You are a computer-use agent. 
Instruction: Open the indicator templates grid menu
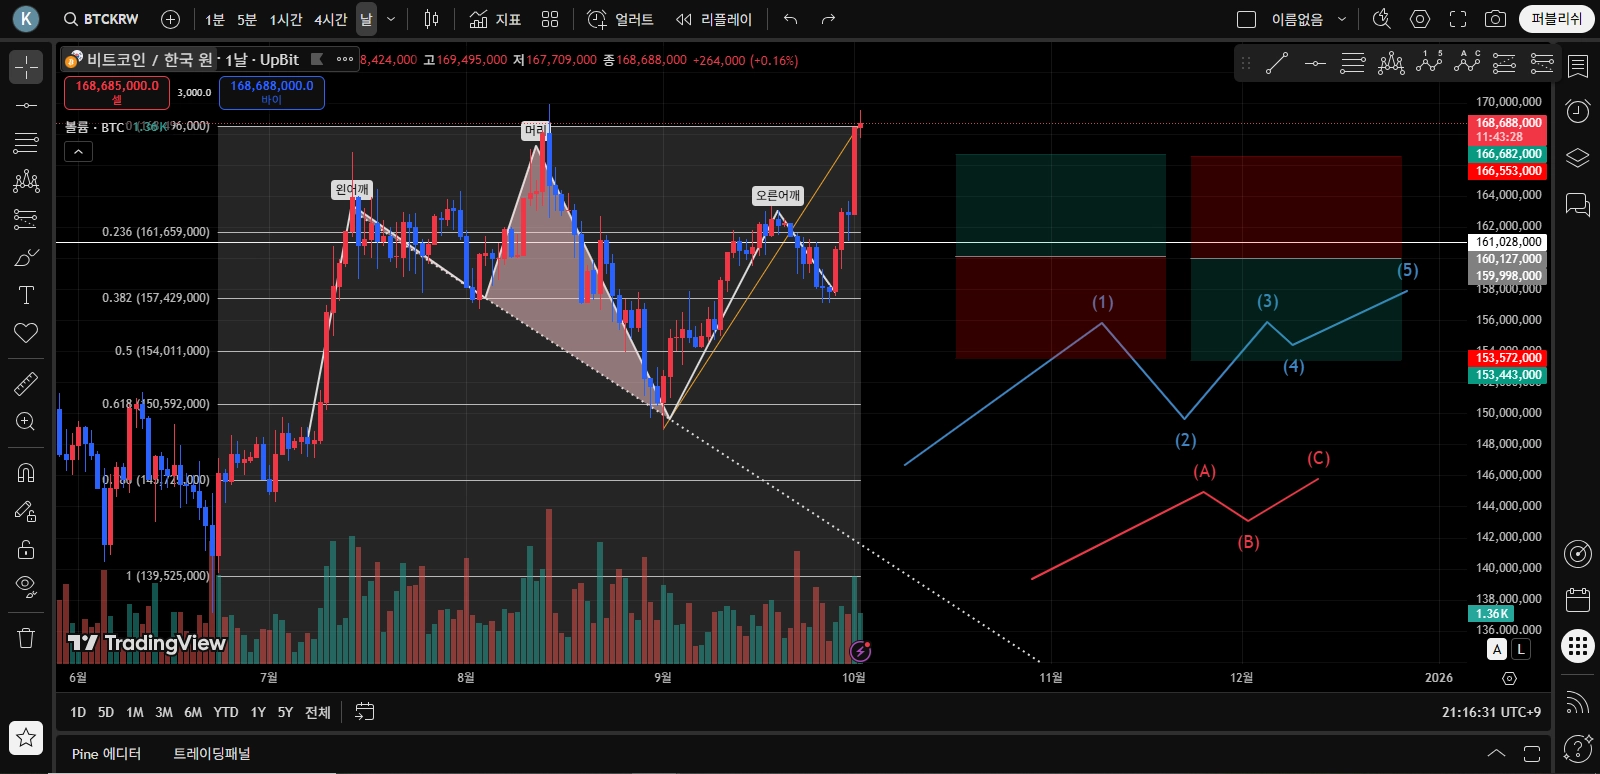pos(550,19)
